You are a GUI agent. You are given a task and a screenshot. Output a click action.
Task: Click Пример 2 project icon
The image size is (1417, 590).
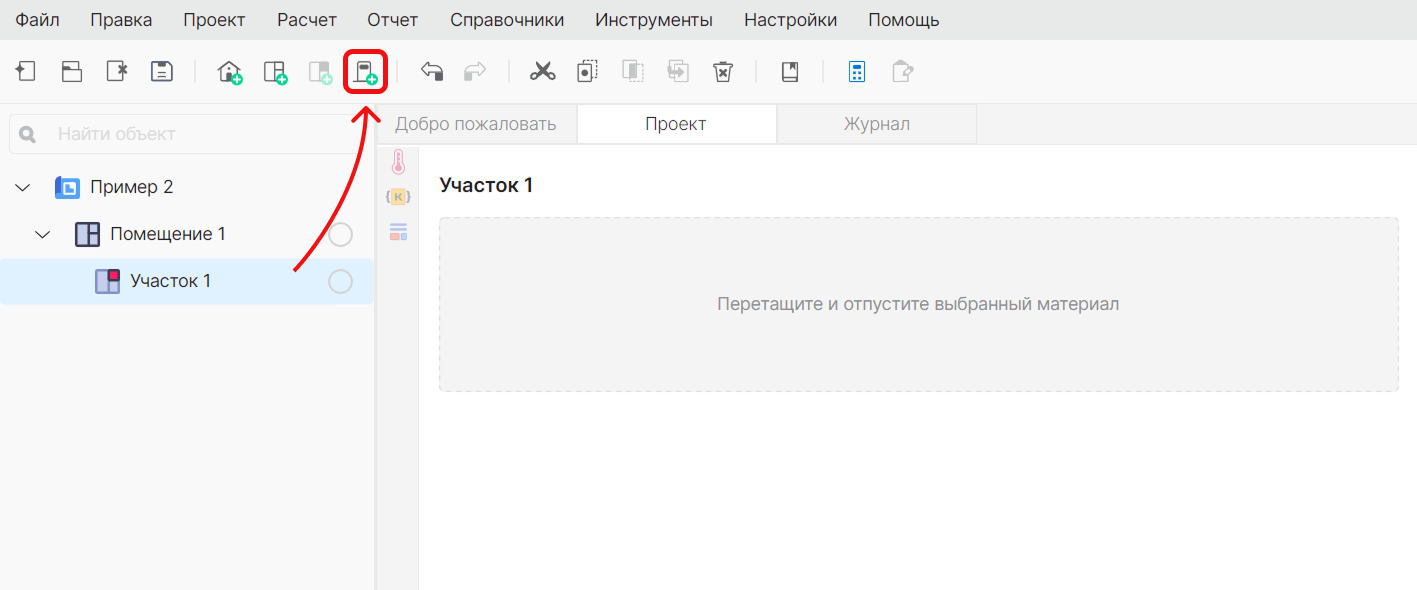[x=67, y=187]
